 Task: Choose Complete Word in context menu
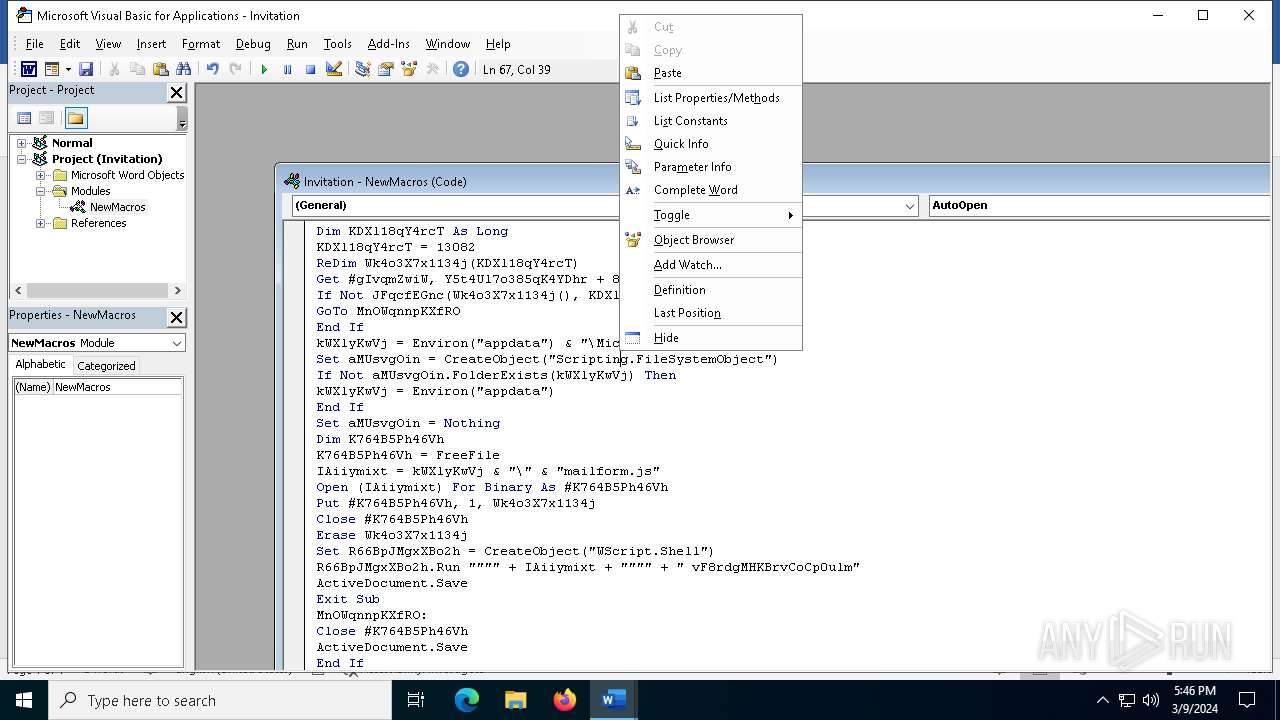[711, 190]
